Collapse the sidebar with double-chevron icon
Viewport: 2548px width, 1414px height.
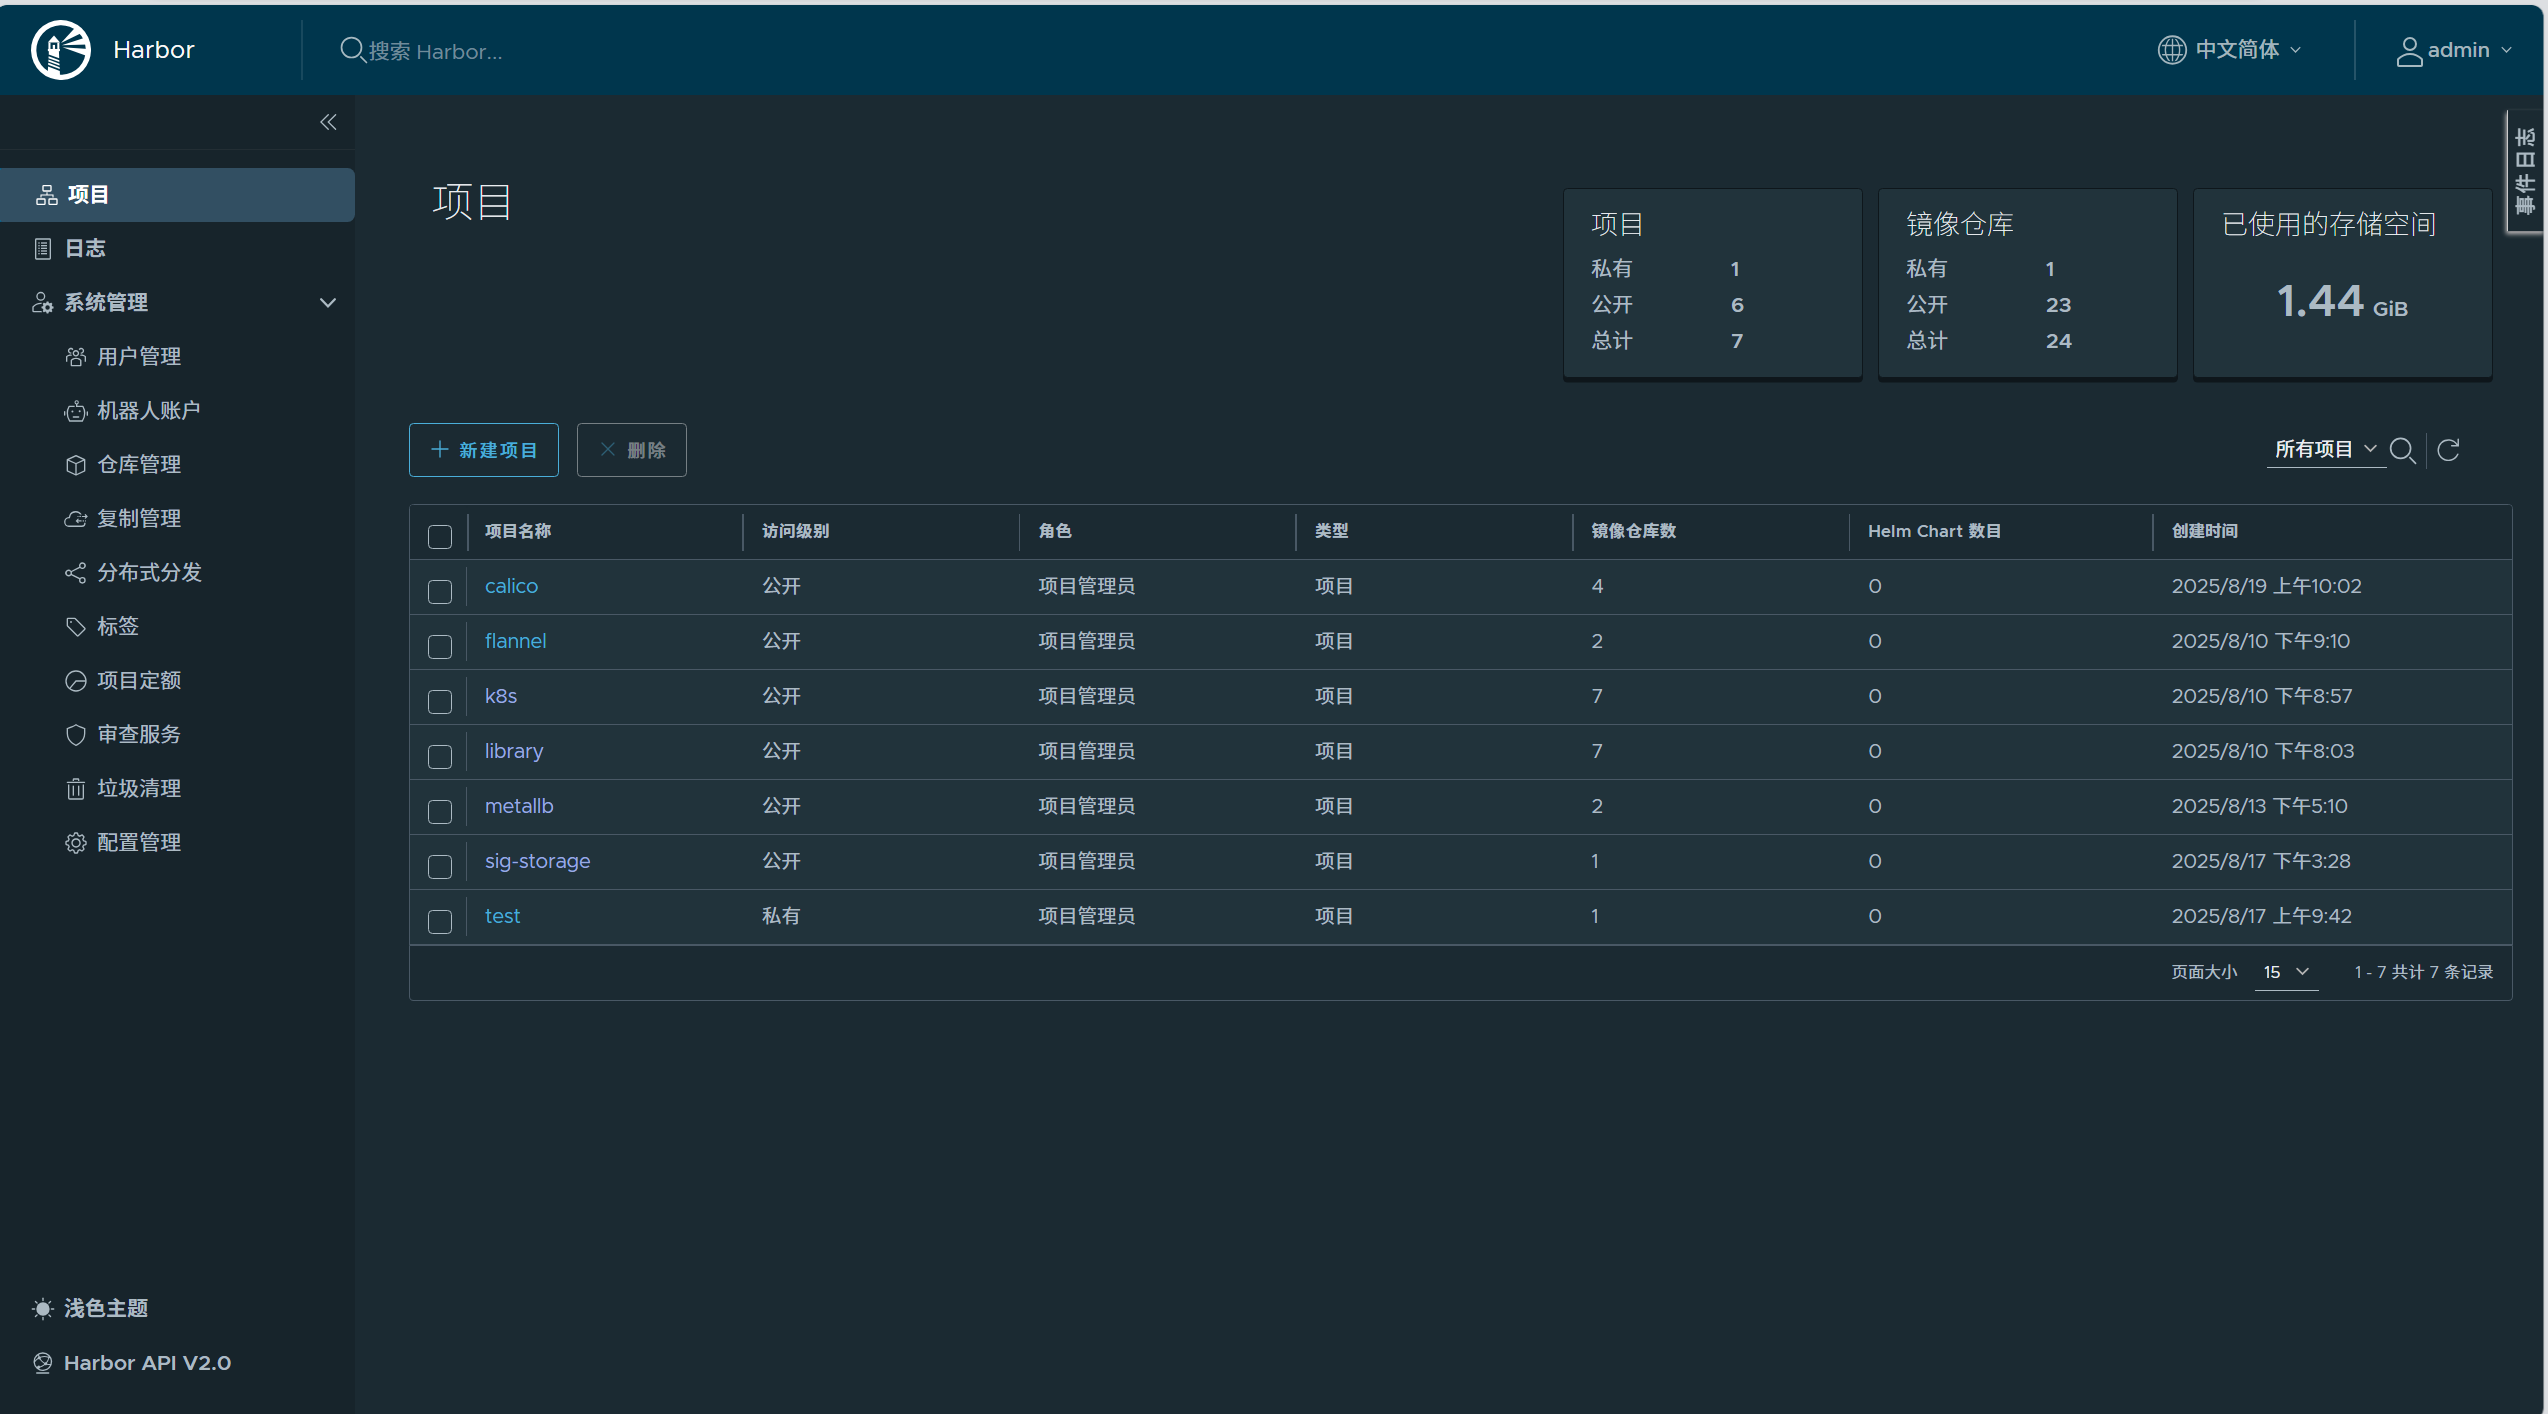(x=328, y=122)
